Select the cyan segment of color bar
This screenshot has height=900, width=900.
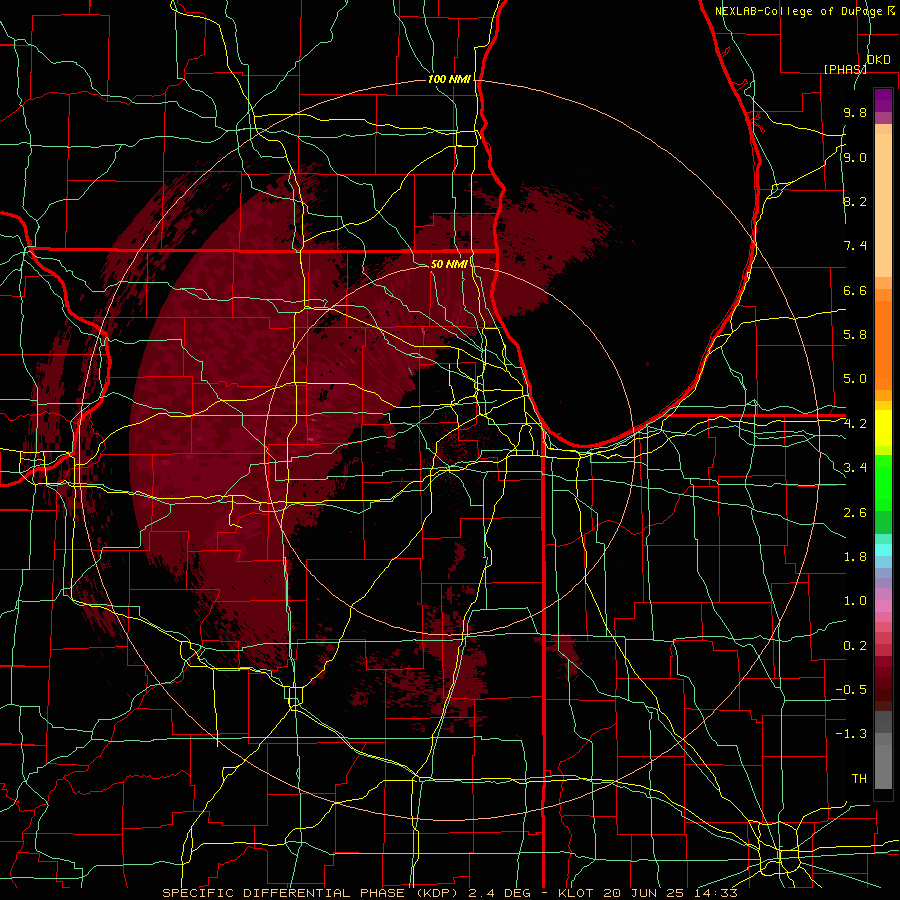click(x=883, y=550)
